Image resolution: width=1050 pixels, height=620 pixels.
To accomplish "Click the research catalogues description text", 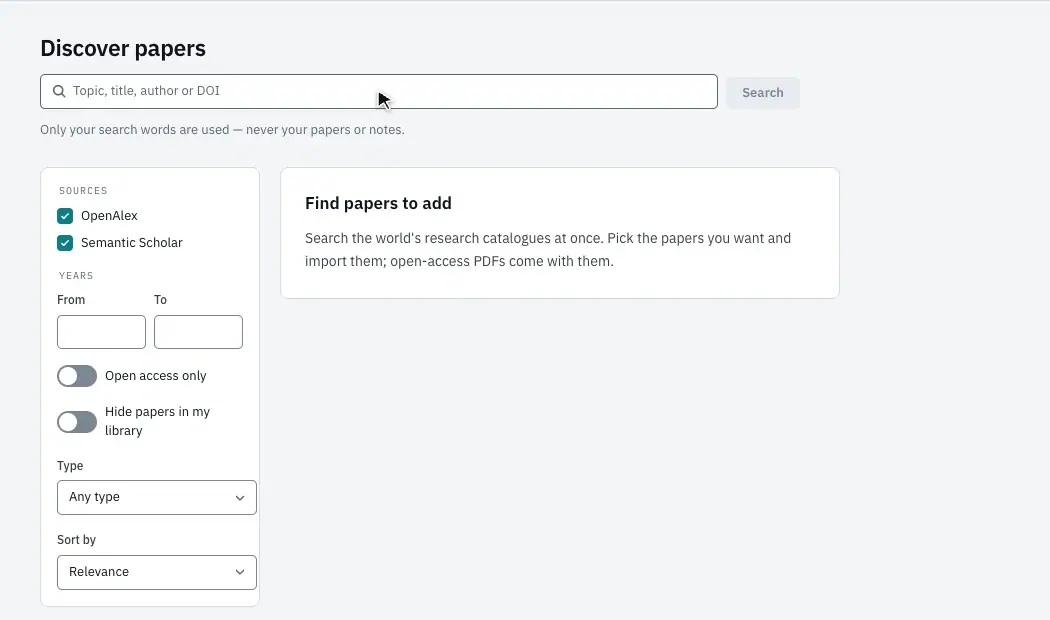I will pos(548,250).
